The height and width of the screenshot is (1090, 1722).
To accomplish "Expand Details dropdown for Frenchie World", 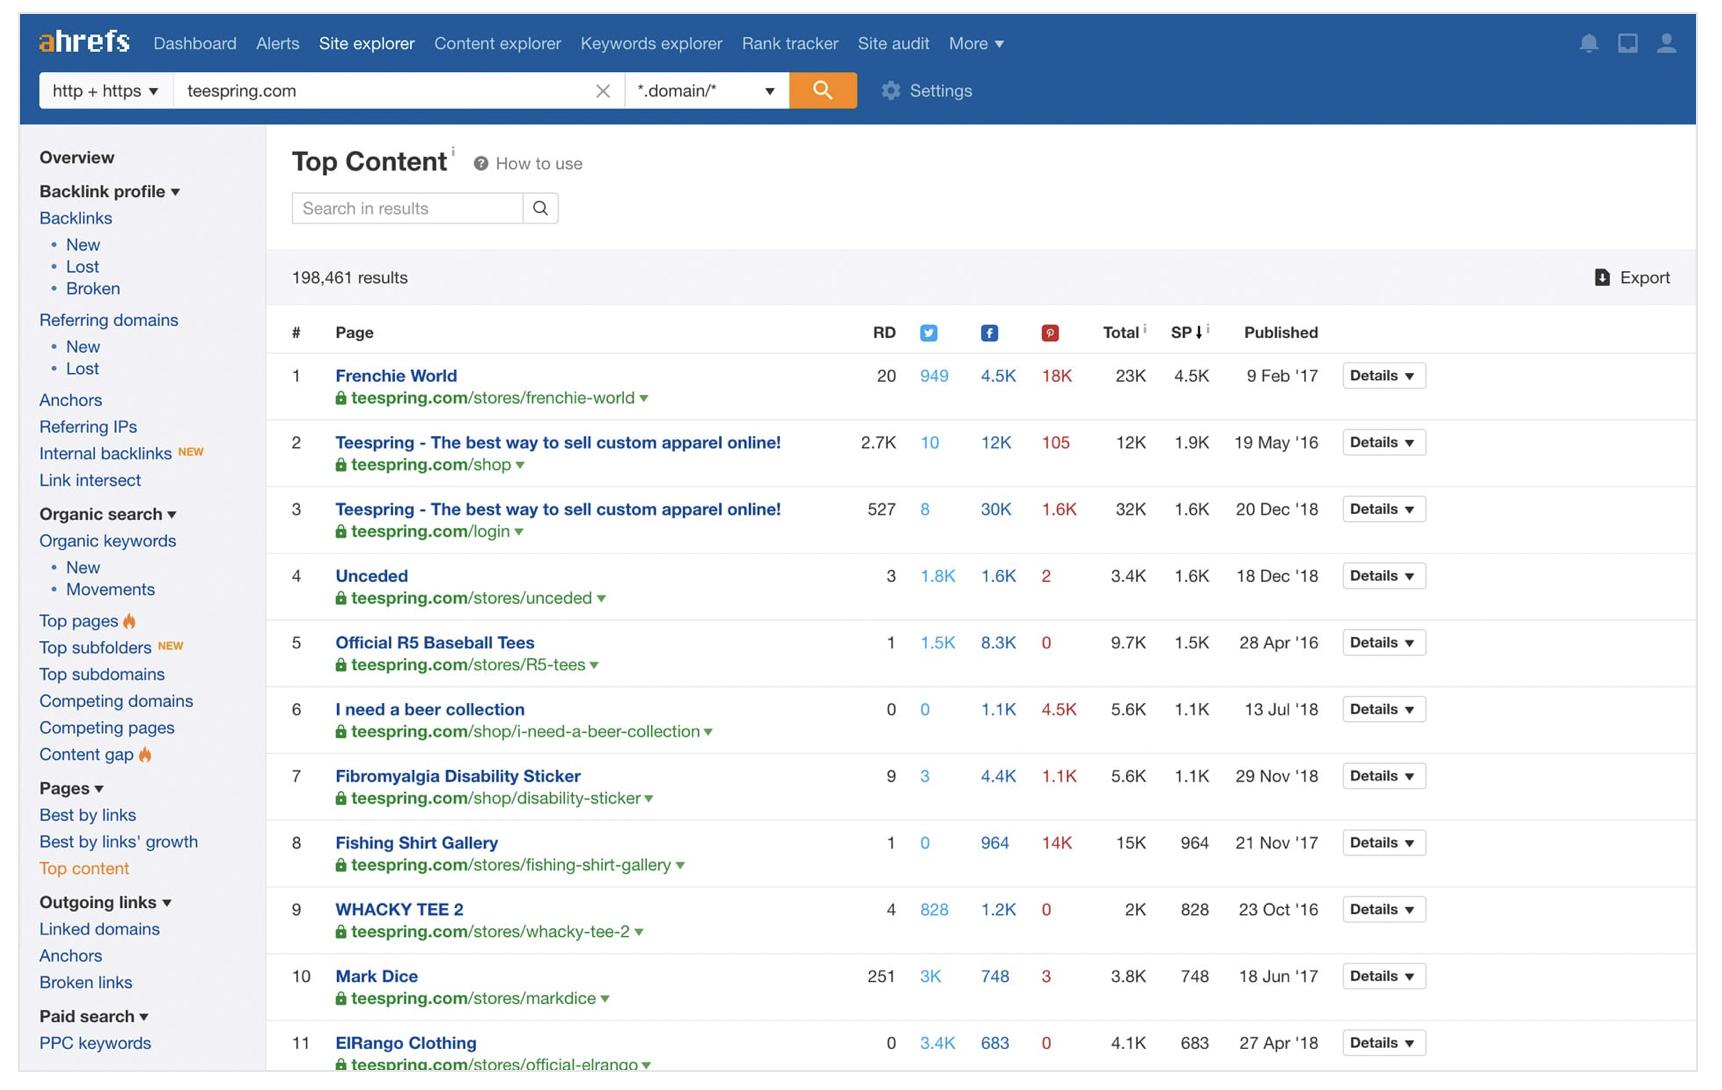I will pos(1382,376).
